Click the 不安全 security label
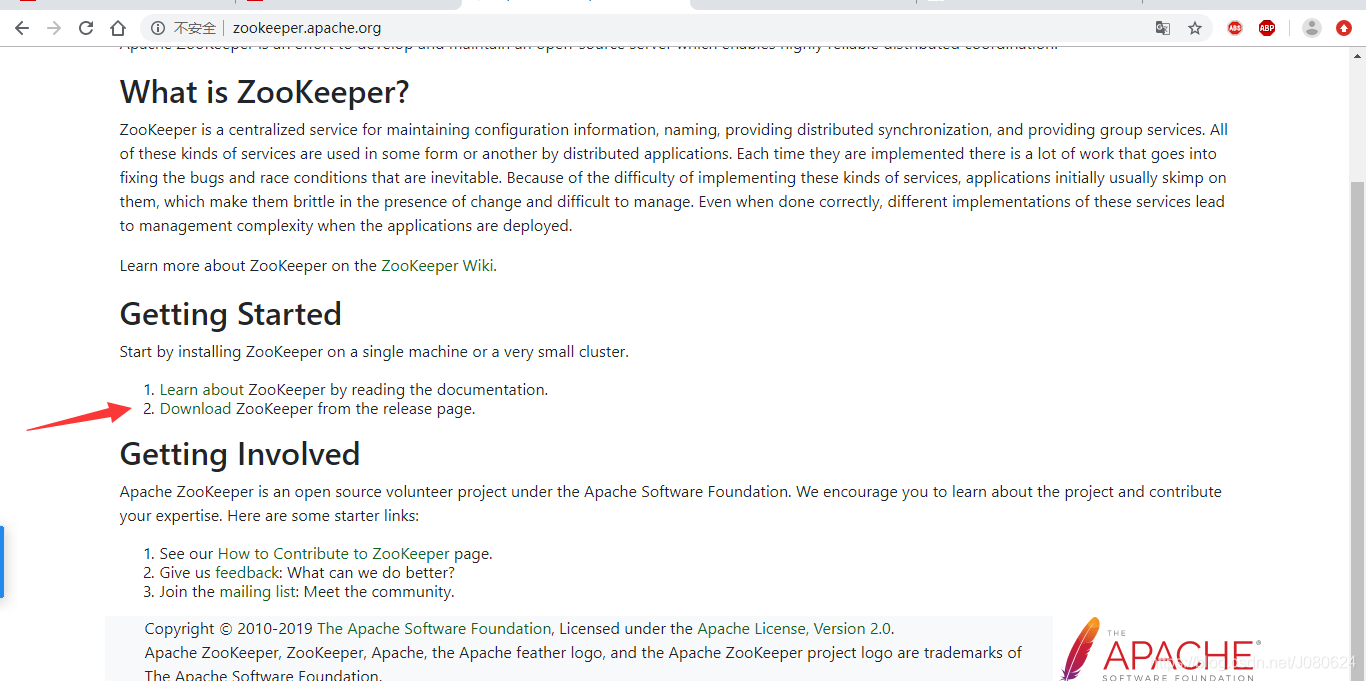 (195, 28)
